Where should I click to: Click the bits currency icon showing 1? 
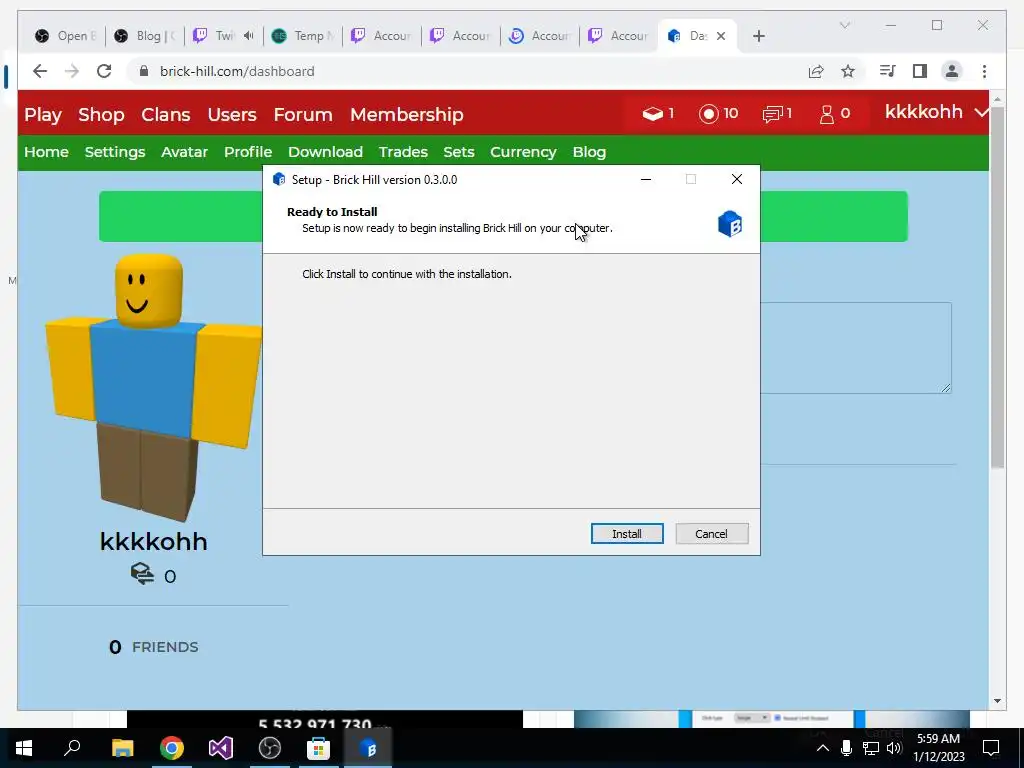652,114
